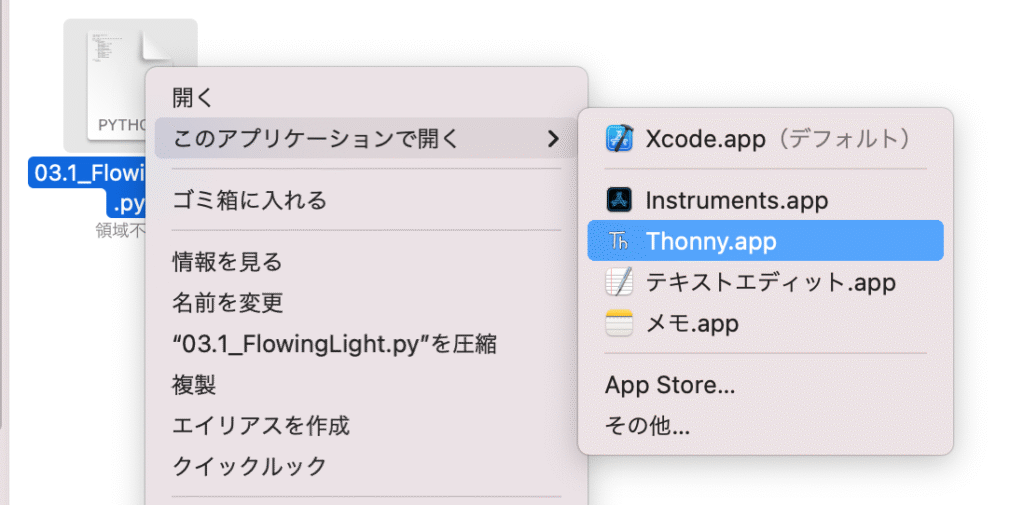
Task: Click the TextEdit (テキストエディット) app icon
Action: [x=620, y=282]
